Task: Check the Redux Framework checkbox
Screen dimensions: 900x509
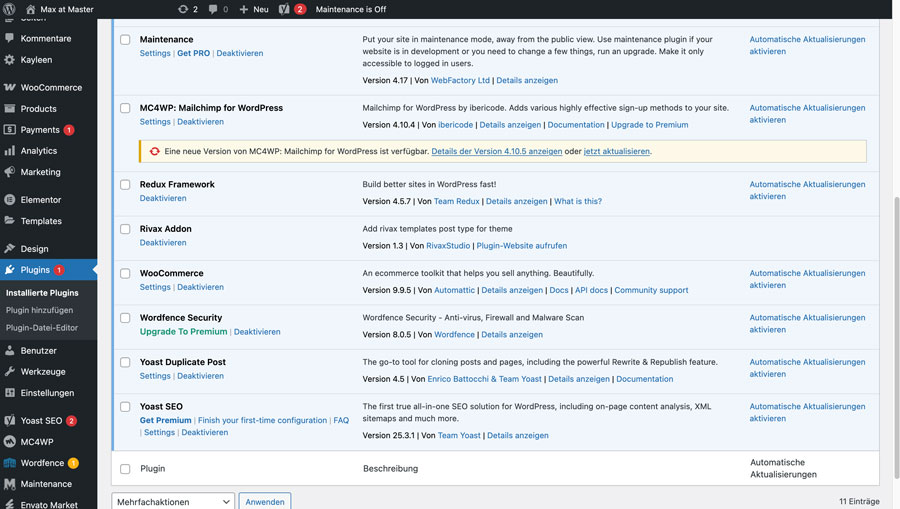Action: [x=125, y=184]
